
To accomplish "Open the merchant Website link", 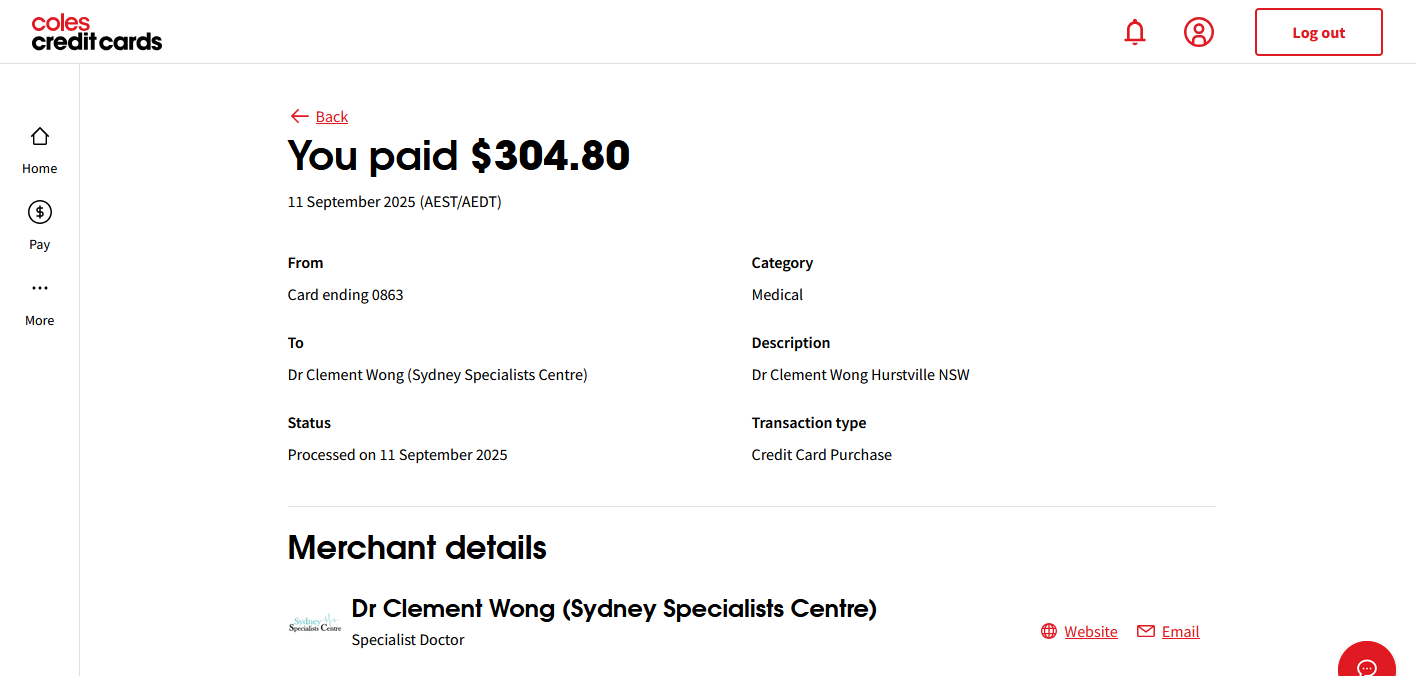I will tap(1090, 631).
